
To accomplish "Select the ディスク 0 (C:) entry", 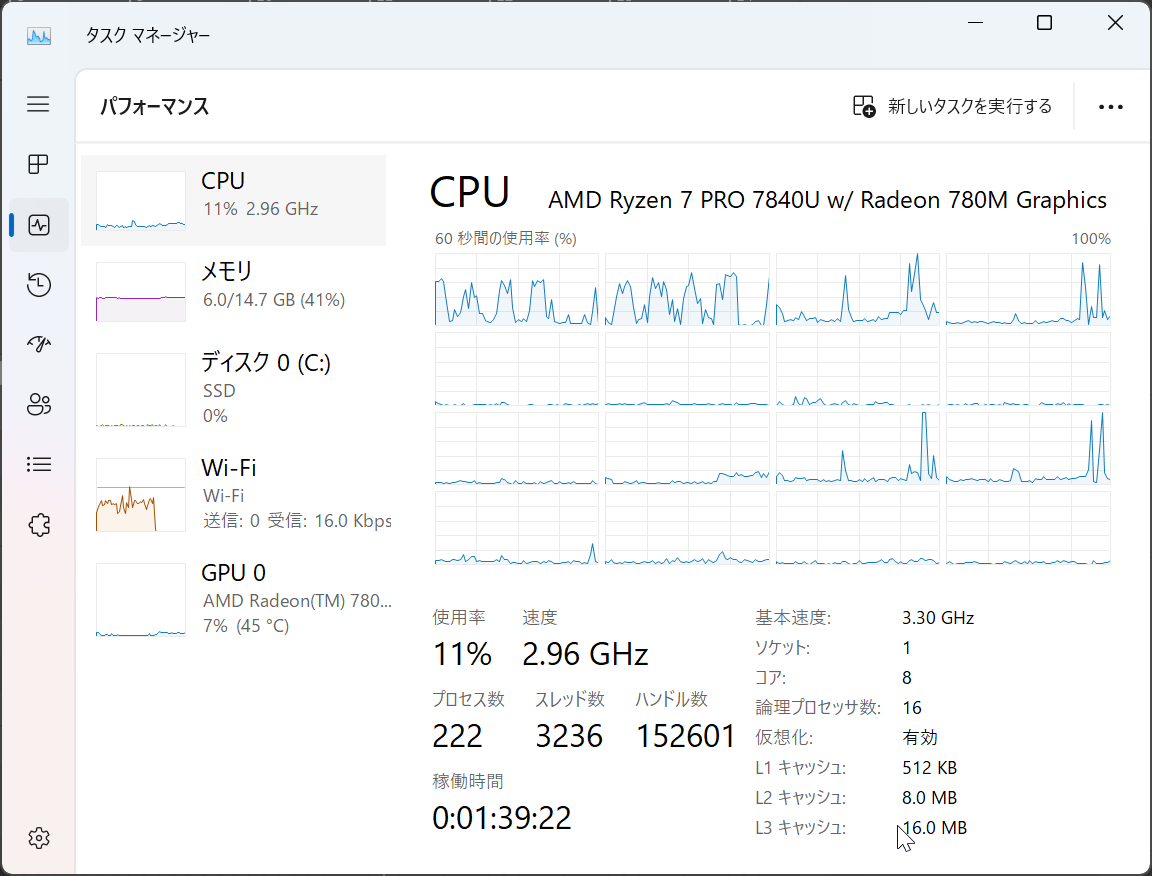I will tap(233, 388).
